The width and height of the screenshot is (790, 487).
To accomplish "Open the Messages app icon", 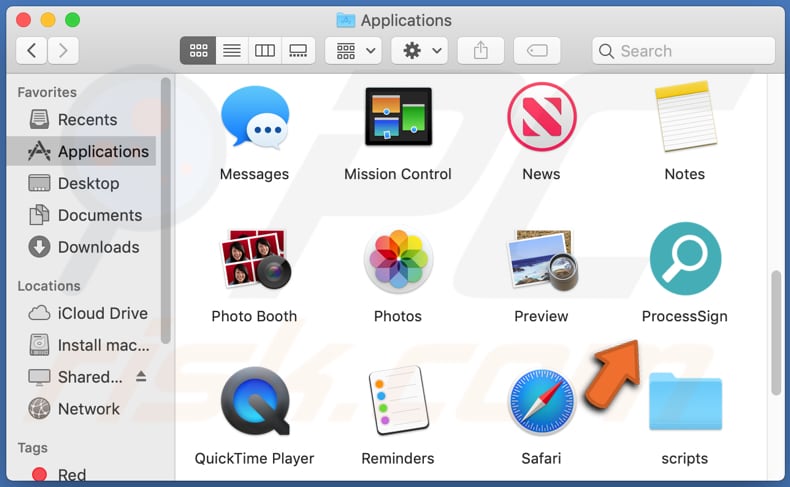I will tap(255, 117).
